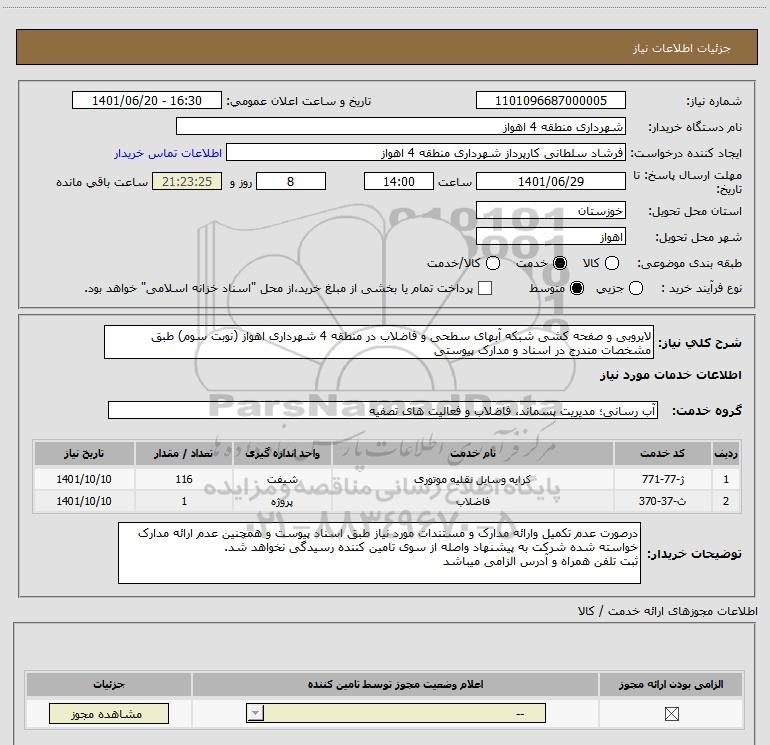The image size is (770, 745).
Task: Click the buyer organization name field
Action: coord(401,126)
